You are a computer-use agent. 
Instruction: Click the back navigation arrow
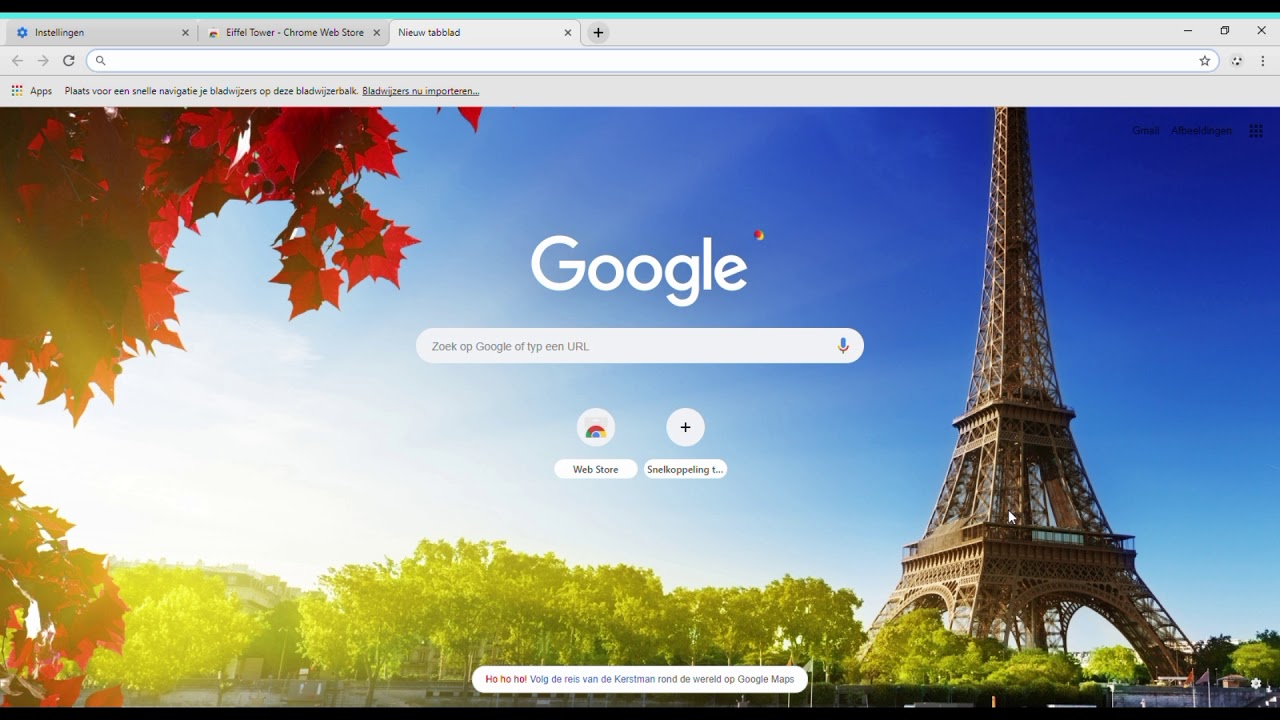pyautogui.click(x=17, y=61)
